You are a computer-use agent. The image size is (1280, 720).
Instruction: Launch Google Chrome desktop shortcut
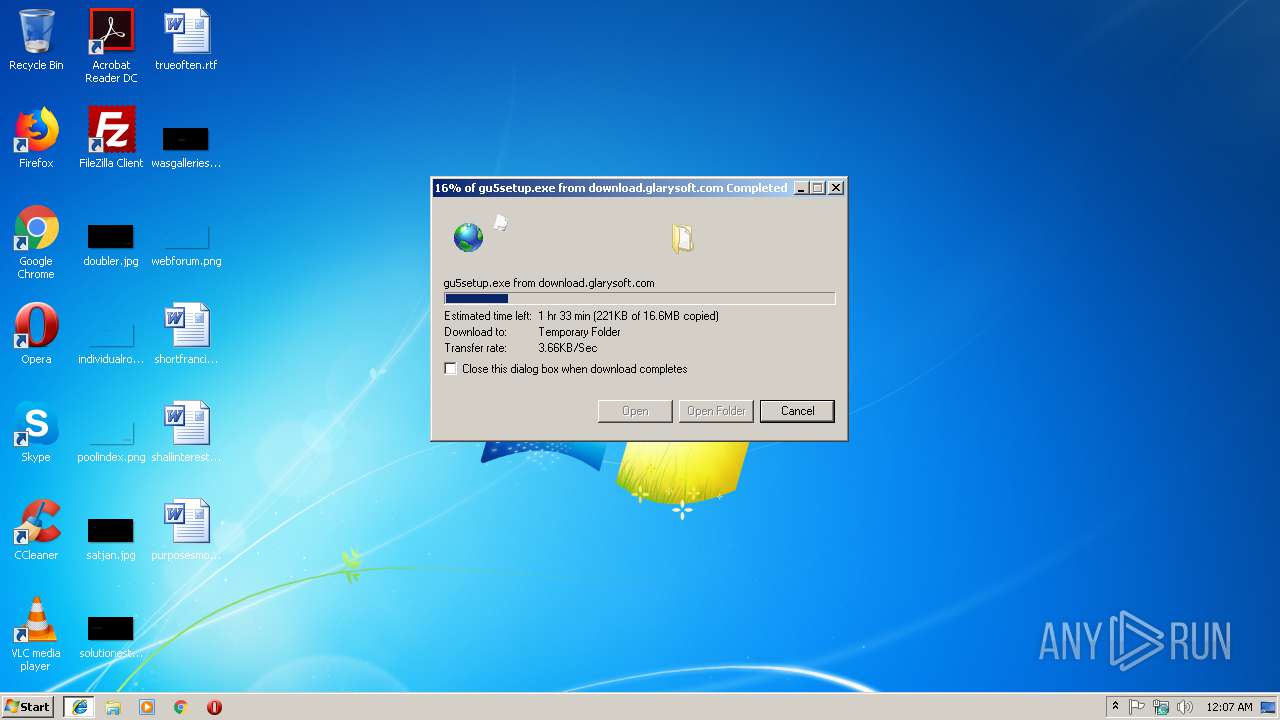coord(36,242)
